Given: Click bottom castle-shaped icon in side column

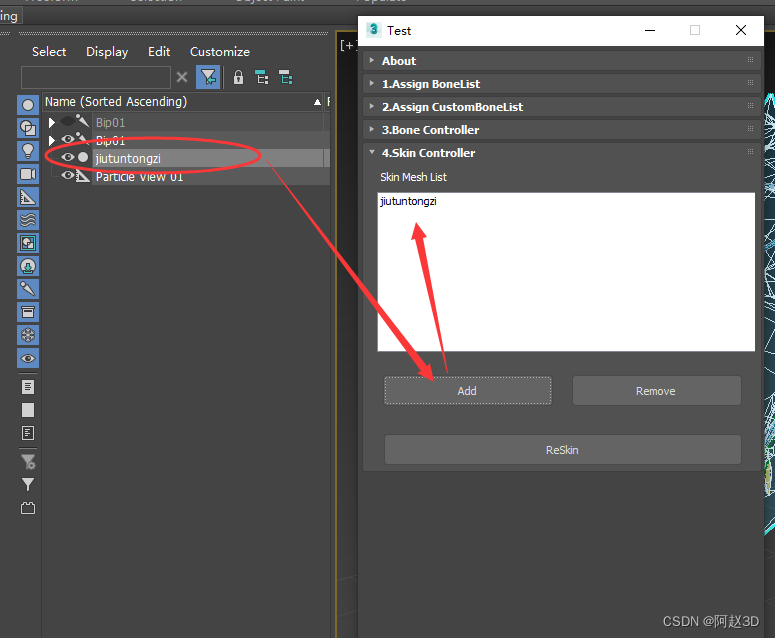Looking at the screenshot, I should point(28,508).
